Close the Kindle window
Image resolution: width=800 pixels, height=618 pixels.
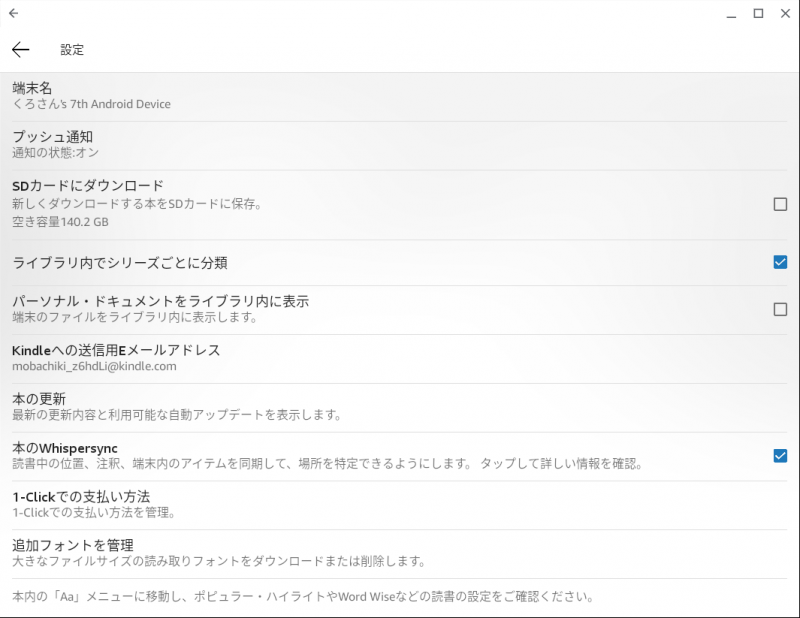pos(785,14)
